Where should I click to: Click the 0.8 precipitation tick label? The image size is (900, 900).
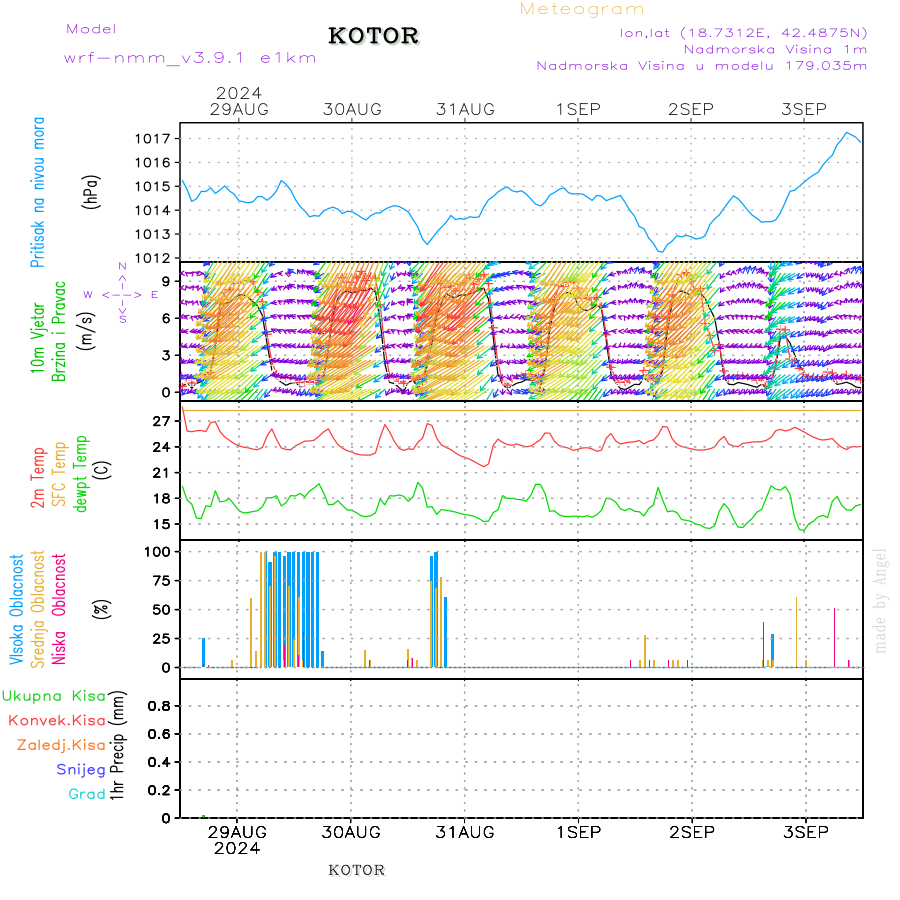(x=160, y=706)
